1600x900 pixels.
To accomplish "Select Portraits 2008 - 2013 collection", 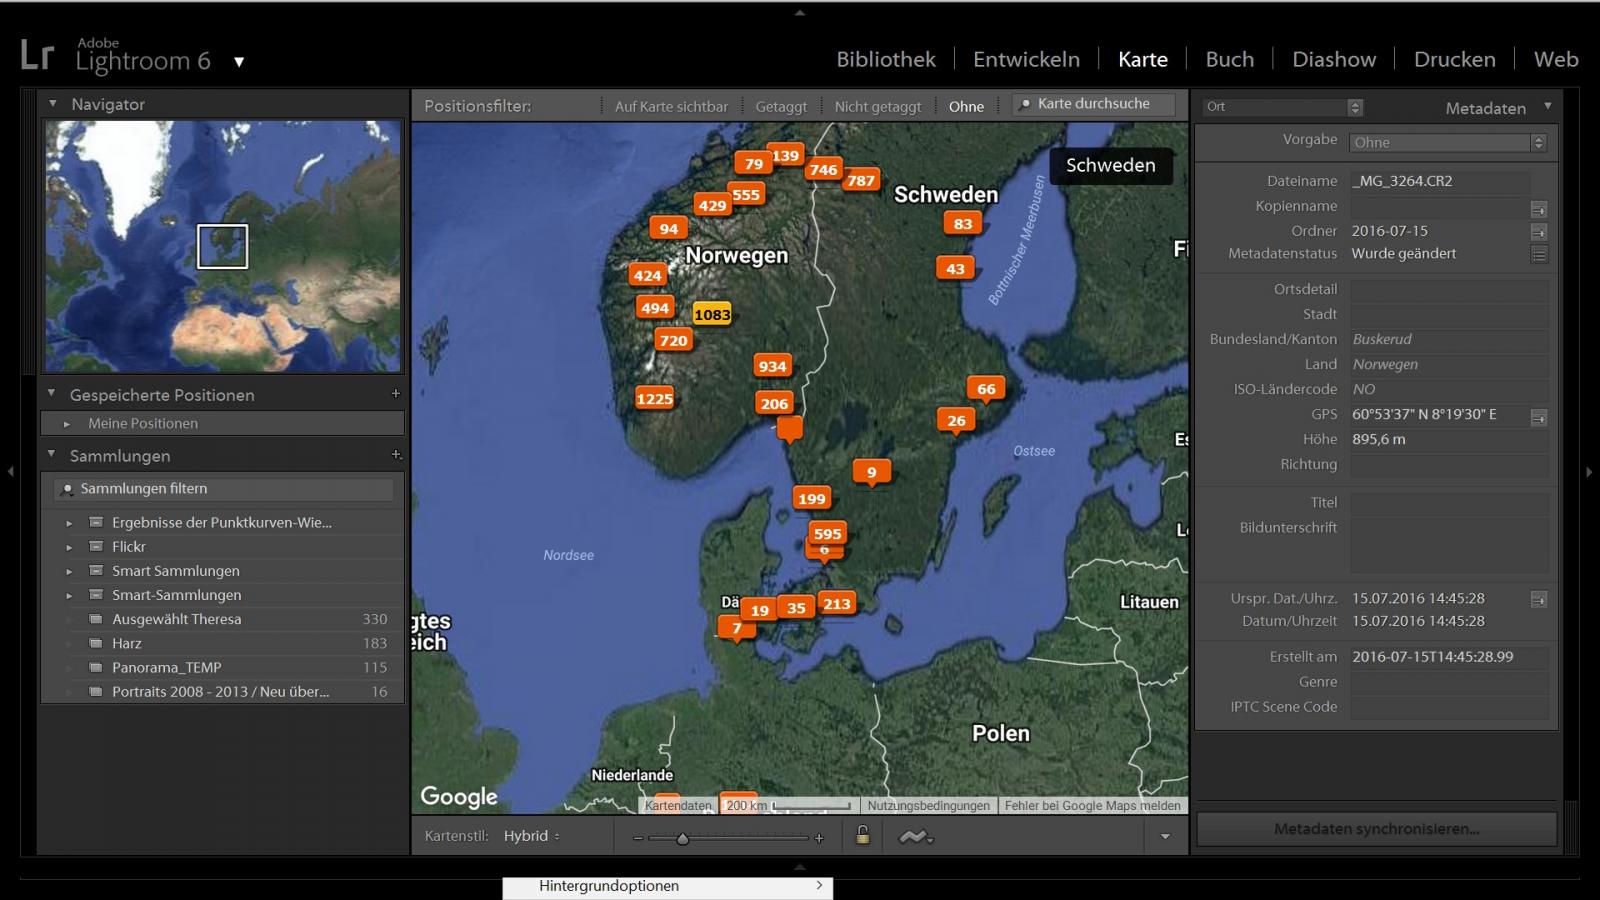I will (x=223, y=691).
